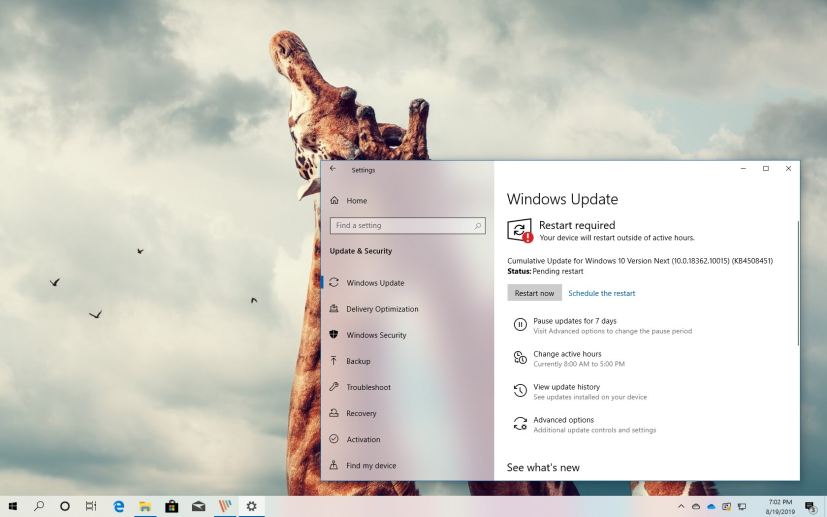
Task: Click the pause icon beside Pause updates
Action: coord(520,325)
